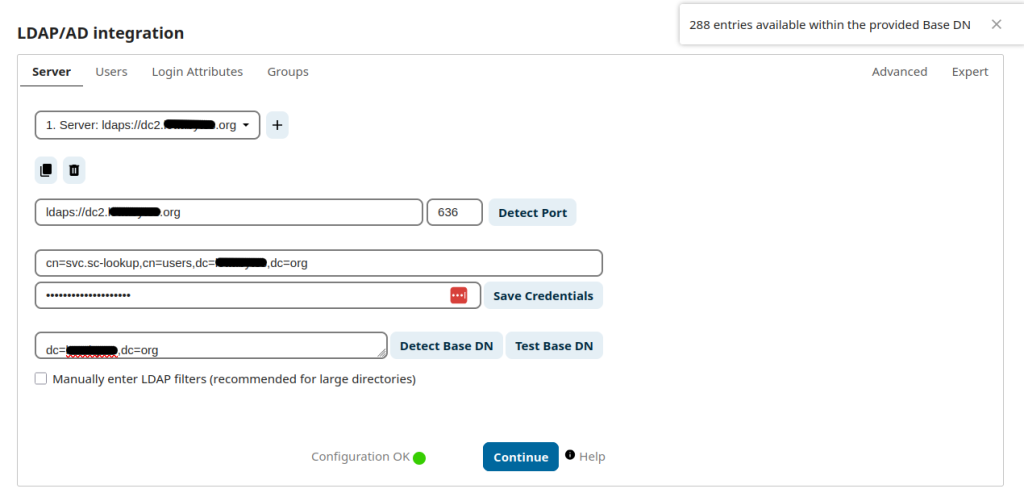Switch to the Users tab
Image resolution: width=1024 pixels, height=497 pixels.
pyautogui.click(x=111, y=72)
